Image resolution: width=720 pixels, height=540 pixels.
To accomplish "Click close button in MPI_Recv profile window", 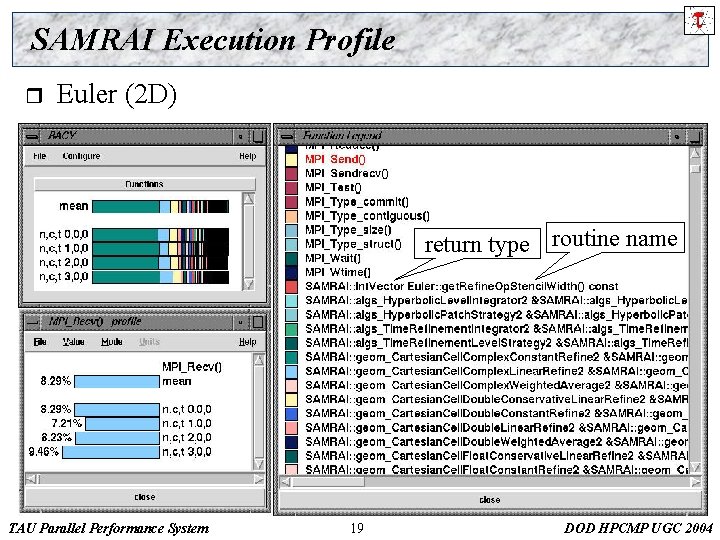I will pyautogui.click(x=145, y=497).
